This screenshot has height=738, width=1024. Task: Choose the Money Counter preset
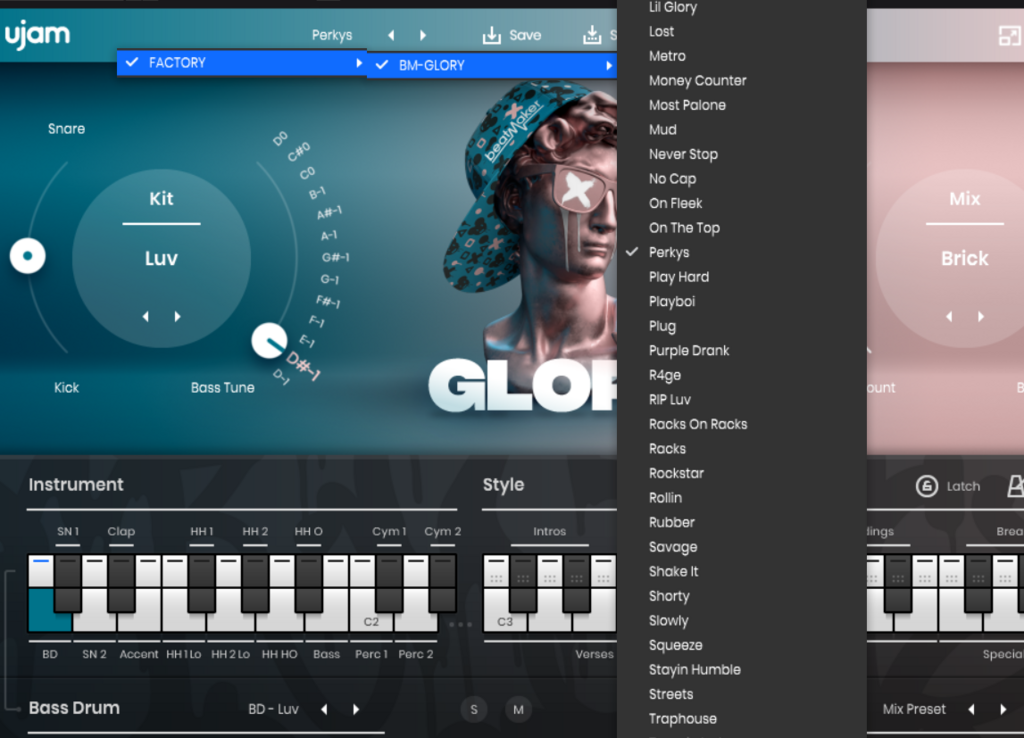(x=742, y=80)
